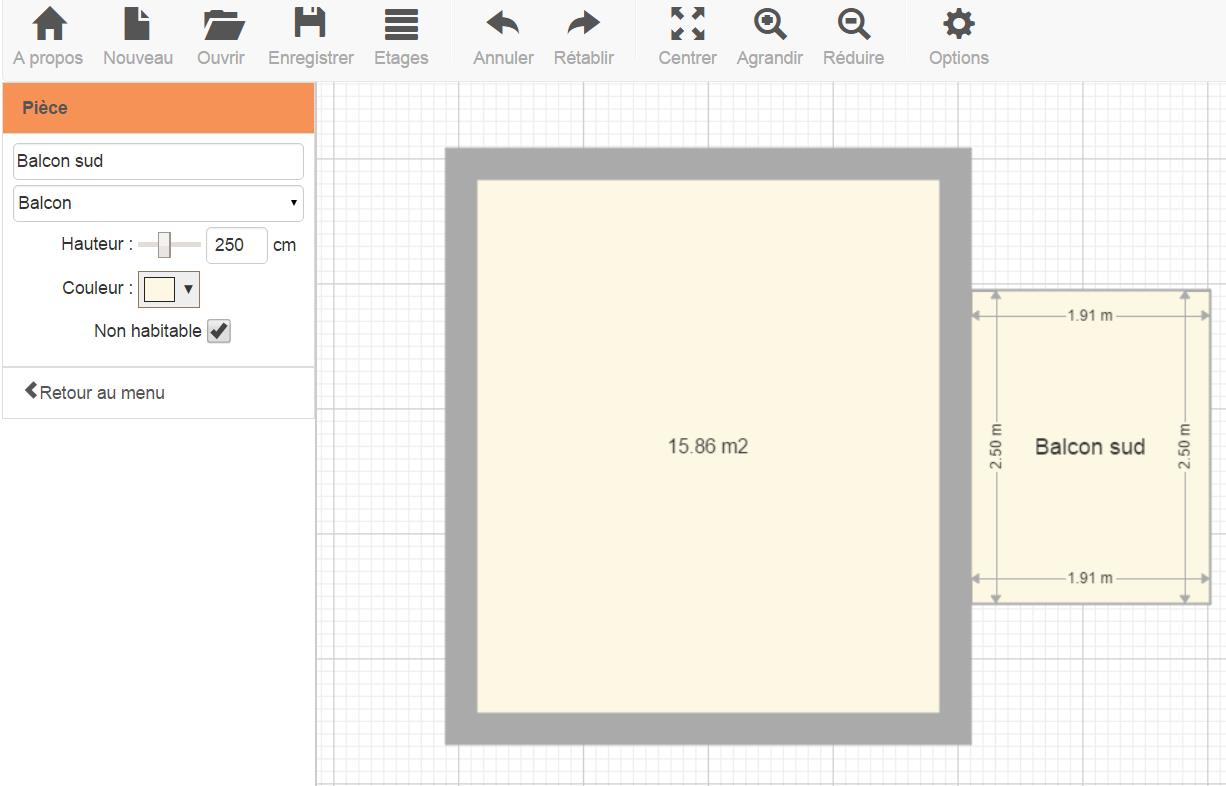Save the plan with Enregistrer
Image resolution: width=1226 pixels, height=786 pixels.
coord(310,25)
